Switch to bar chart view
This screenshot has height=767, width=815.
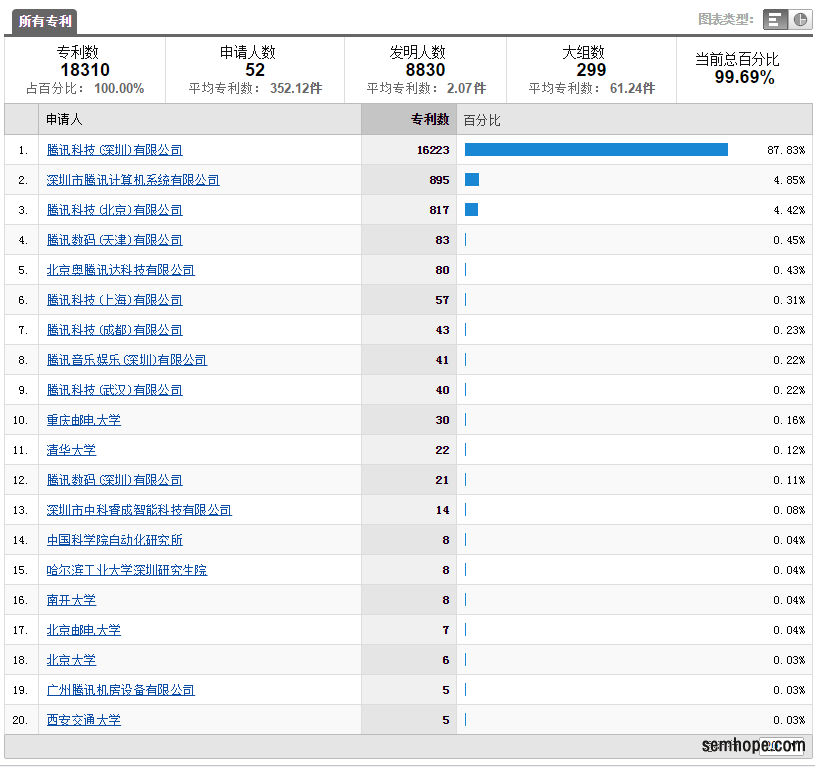pyautogui.click(x=775, y=20)
